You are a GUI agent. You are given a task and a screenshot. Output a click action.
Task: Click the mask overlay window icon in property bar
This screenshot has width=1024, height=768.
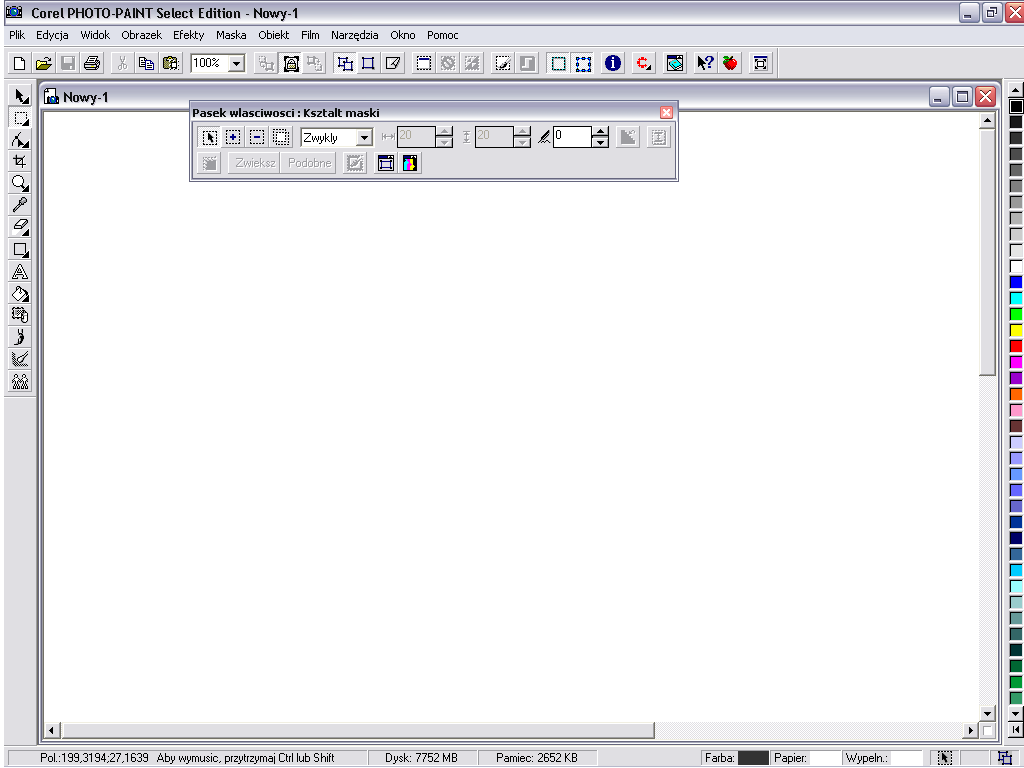386,163
